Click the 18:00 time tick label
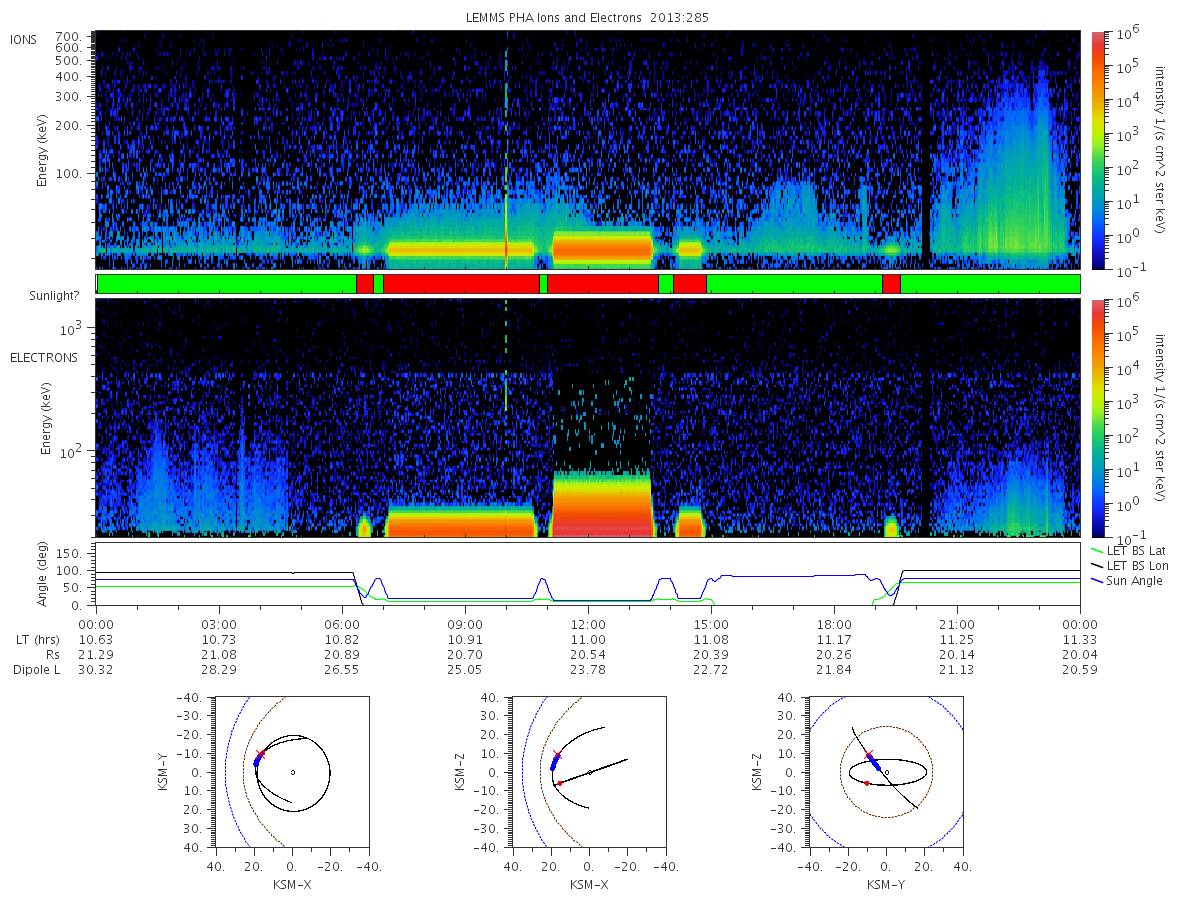1200x900 pixels. [x=834, y=623]
